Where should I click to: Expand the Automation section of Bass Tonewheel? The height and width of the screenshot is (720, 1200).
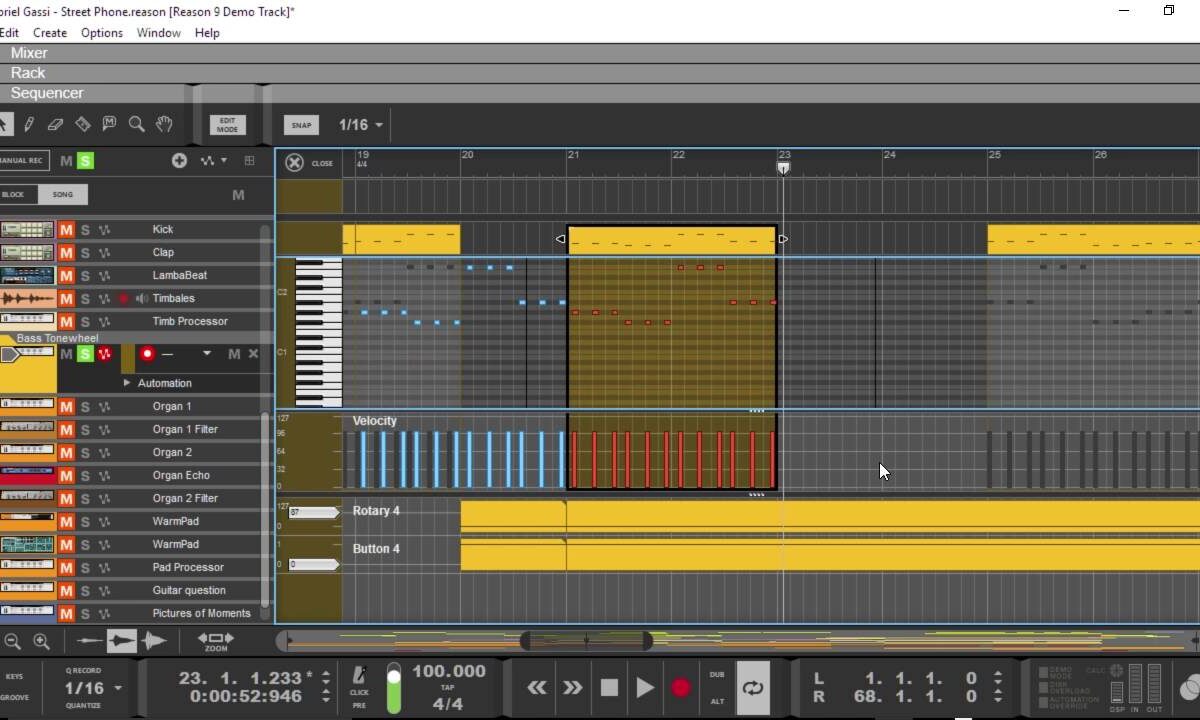127,383
